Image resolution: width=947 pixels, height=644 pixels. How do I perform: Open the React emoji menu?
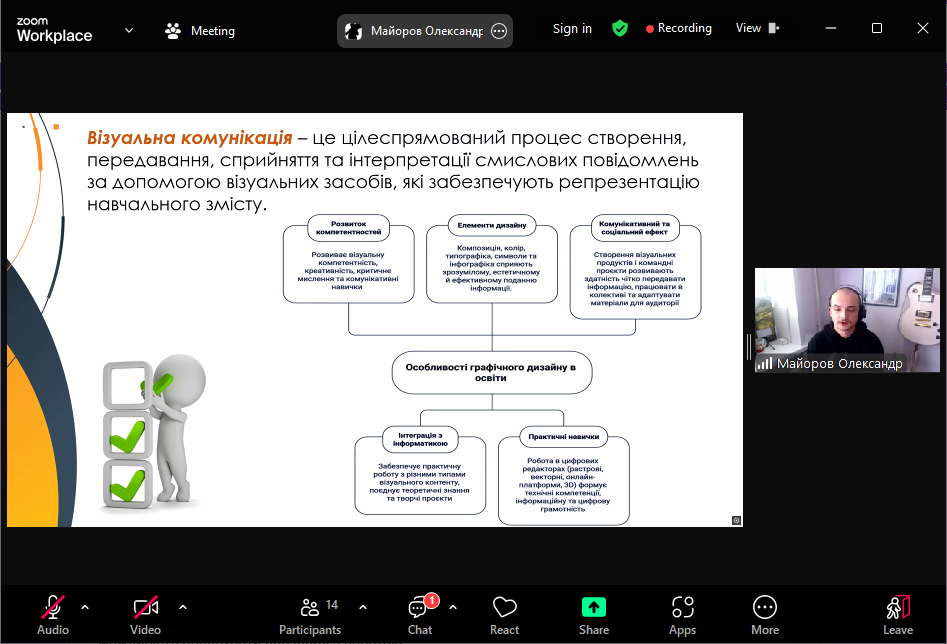(x=504, y=614)
